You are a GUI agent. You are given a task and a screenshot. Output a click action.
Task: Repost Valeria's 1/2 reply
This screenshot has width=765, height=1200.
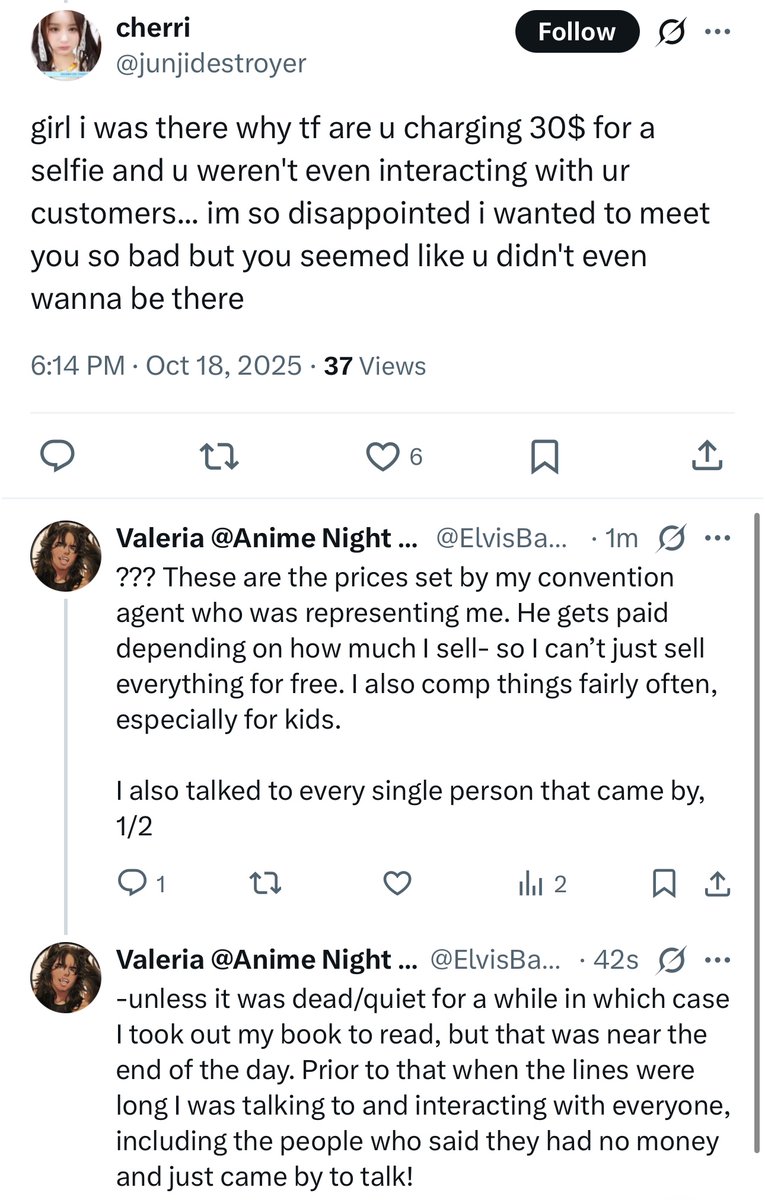click(x=264, y=884)
